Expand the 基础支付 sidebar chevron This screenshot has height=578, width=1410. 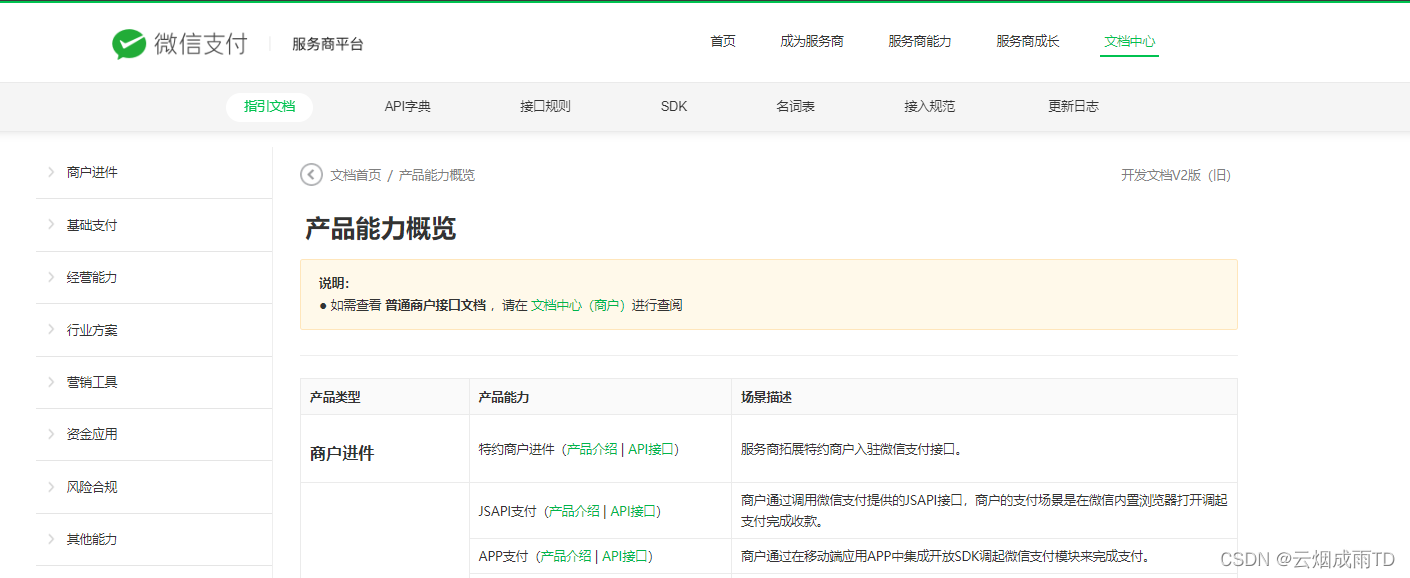[x=51, y=225]
